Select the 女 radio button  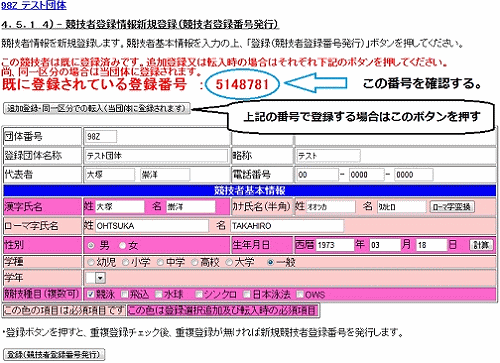123,246
